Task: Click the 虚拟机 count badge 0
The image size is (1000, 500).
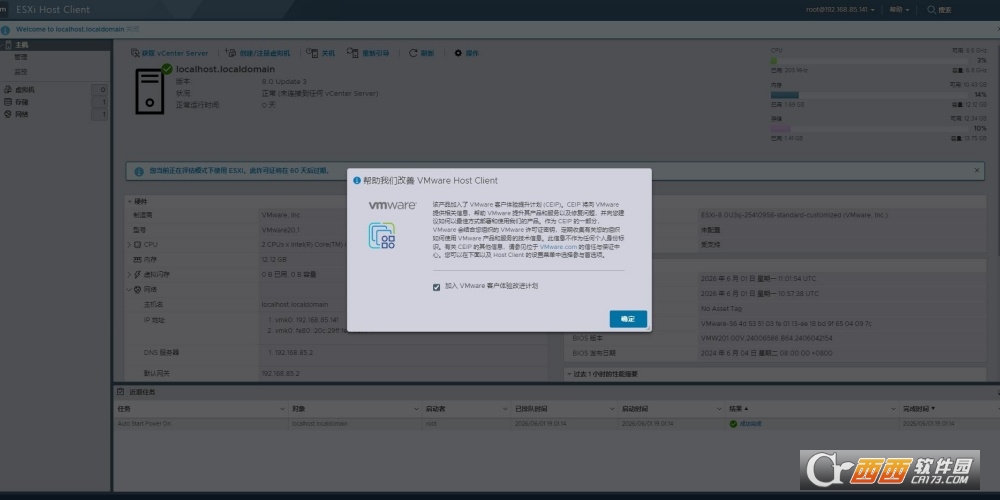Action: [99, 90]
